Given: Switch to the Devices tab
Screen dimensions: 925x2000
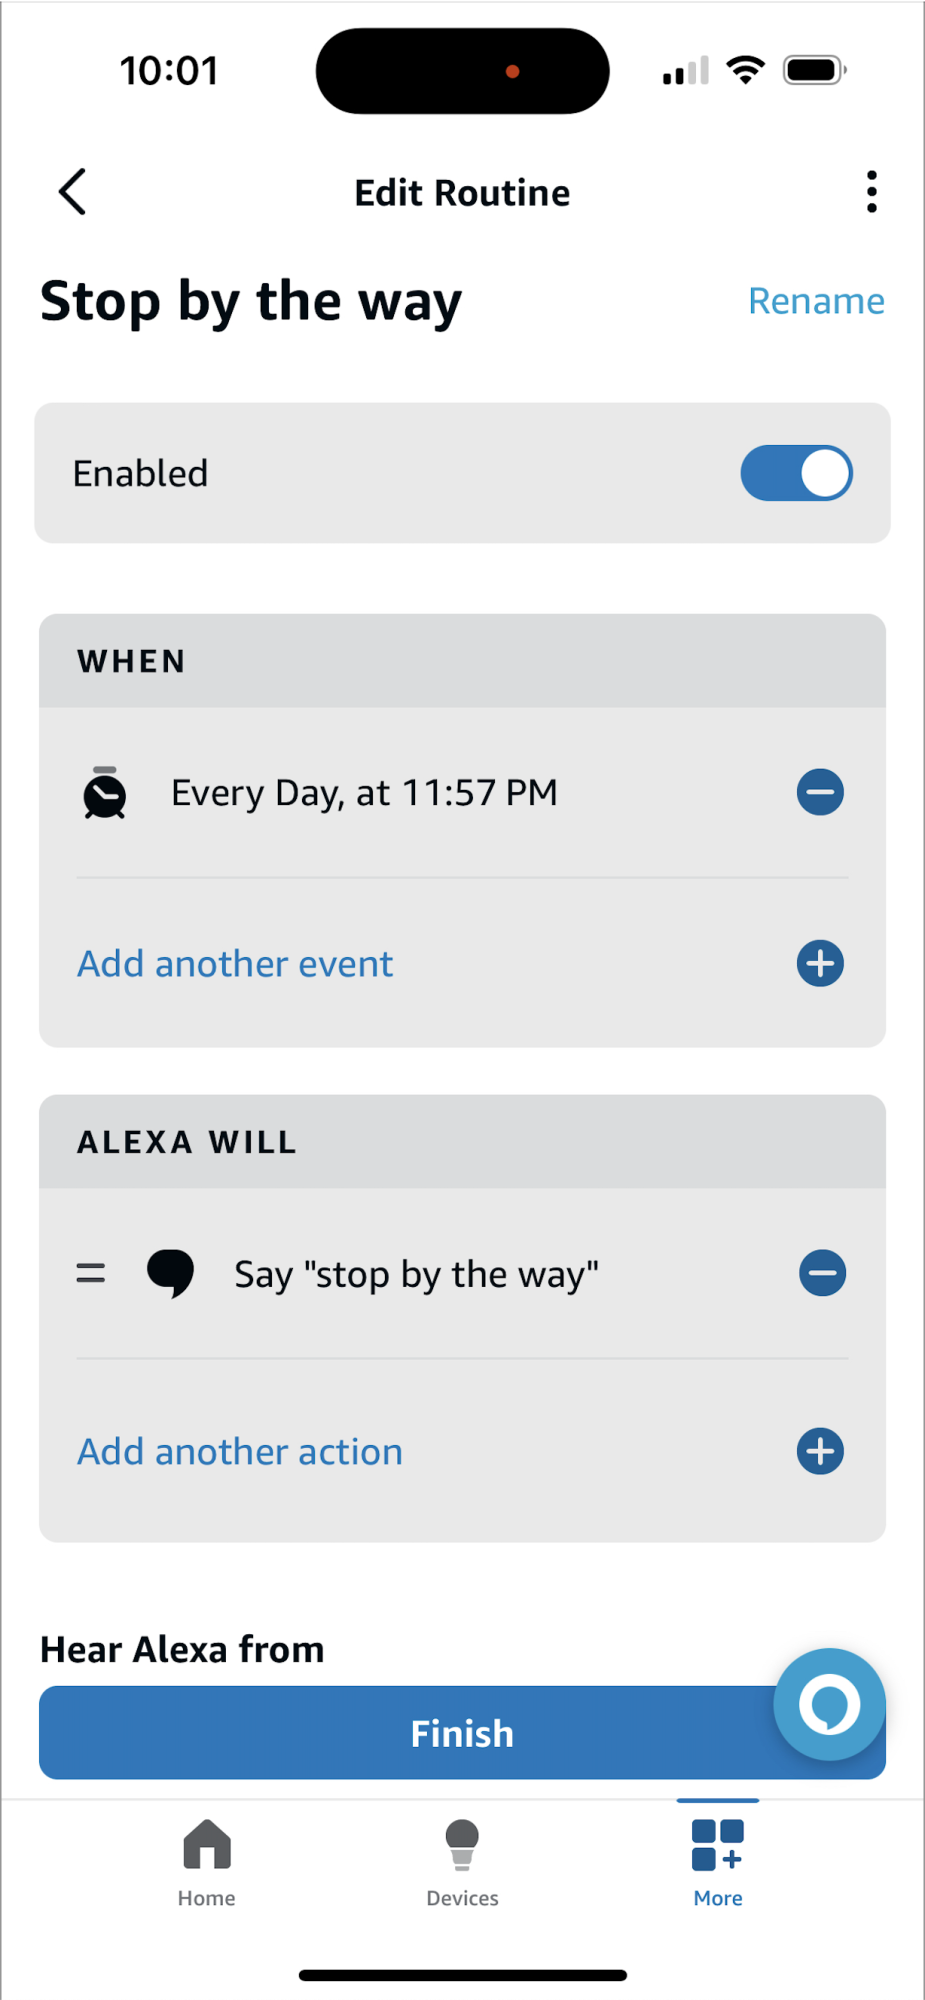Looking at the screenshot, I should click(462, 1863).
